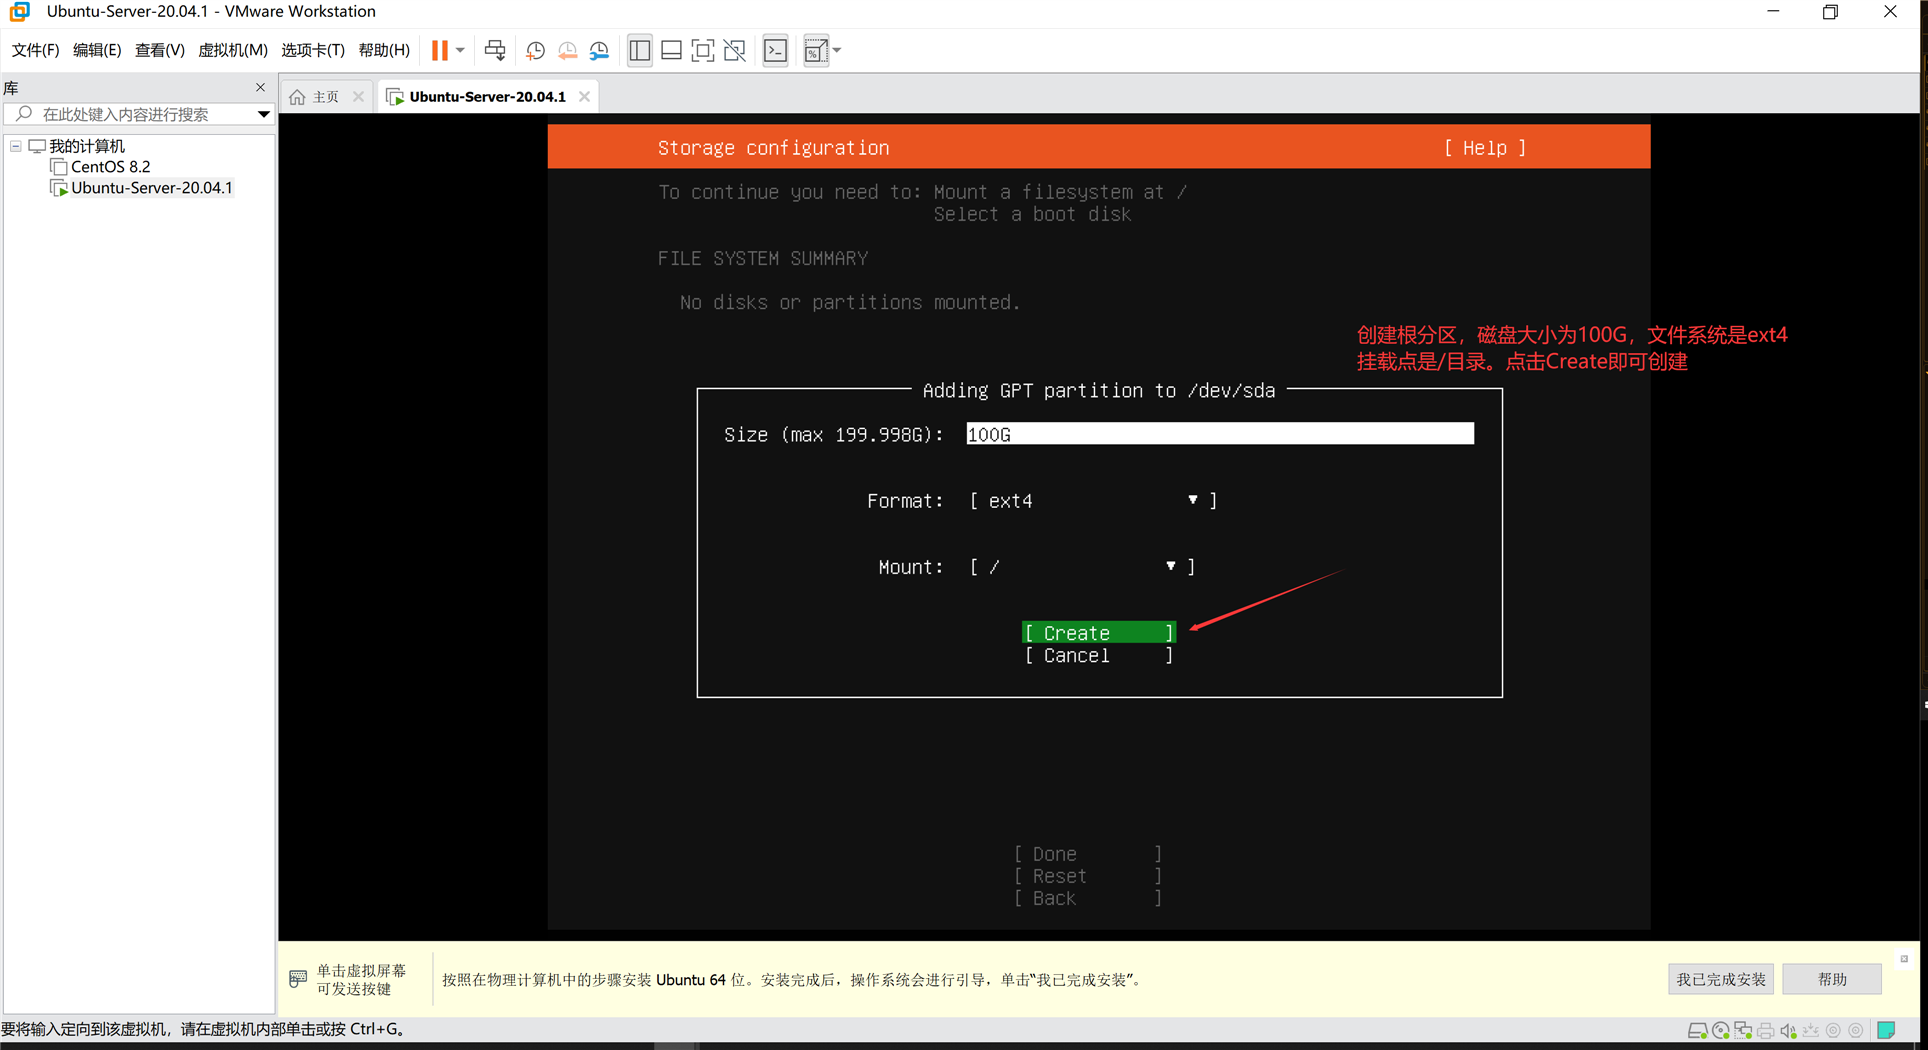The height and width of the screenshot is (1050, 1928).
Task: Select 我的计算机 in the library tree
Action: click(87, 146)
